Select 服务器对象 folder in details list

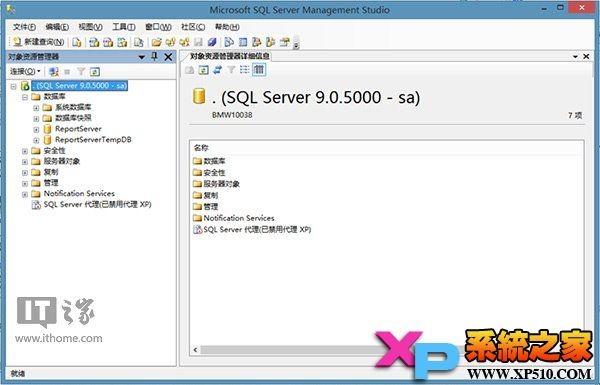pos(216,184)
